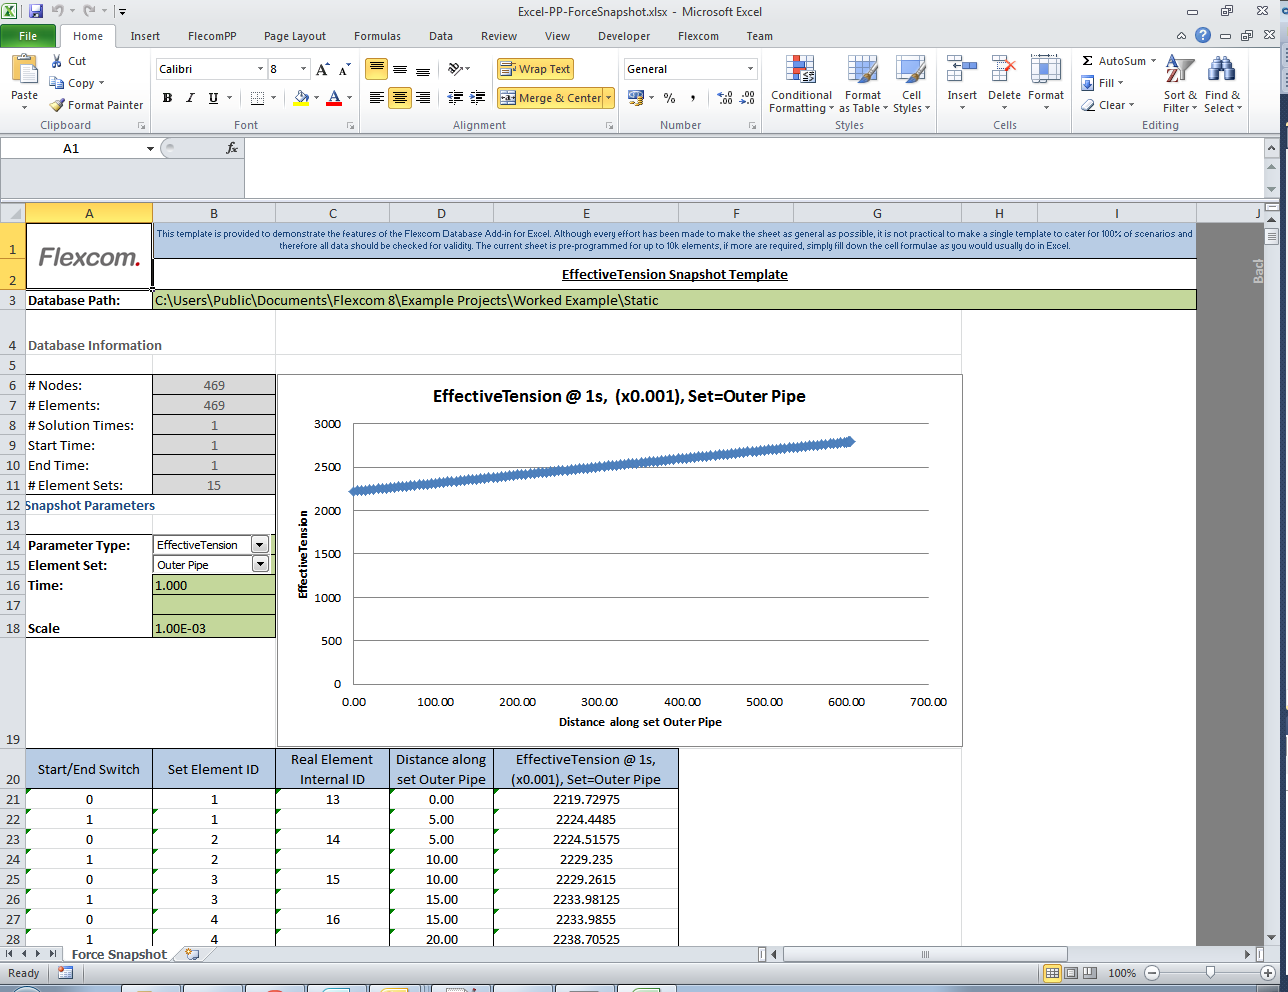
Task: Click the Copy icon
Action: click(57, 83)
